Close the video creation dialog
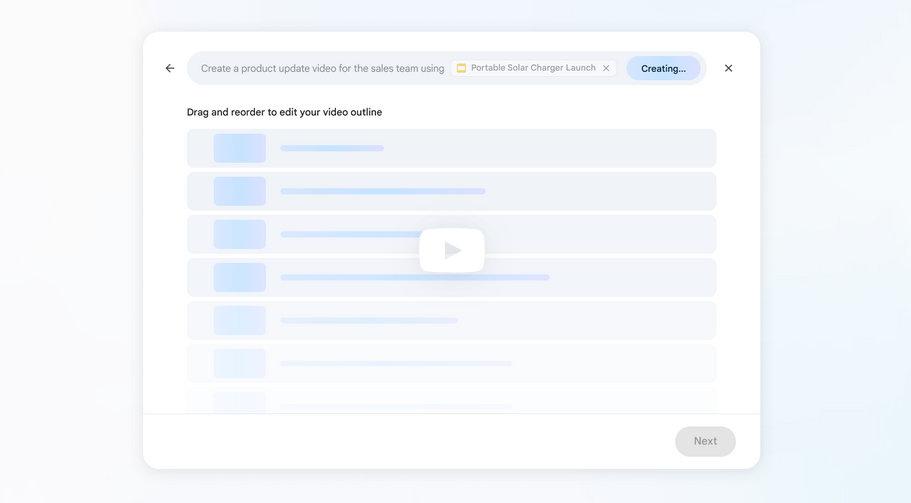Screen dimensions: 911x503 728,68
